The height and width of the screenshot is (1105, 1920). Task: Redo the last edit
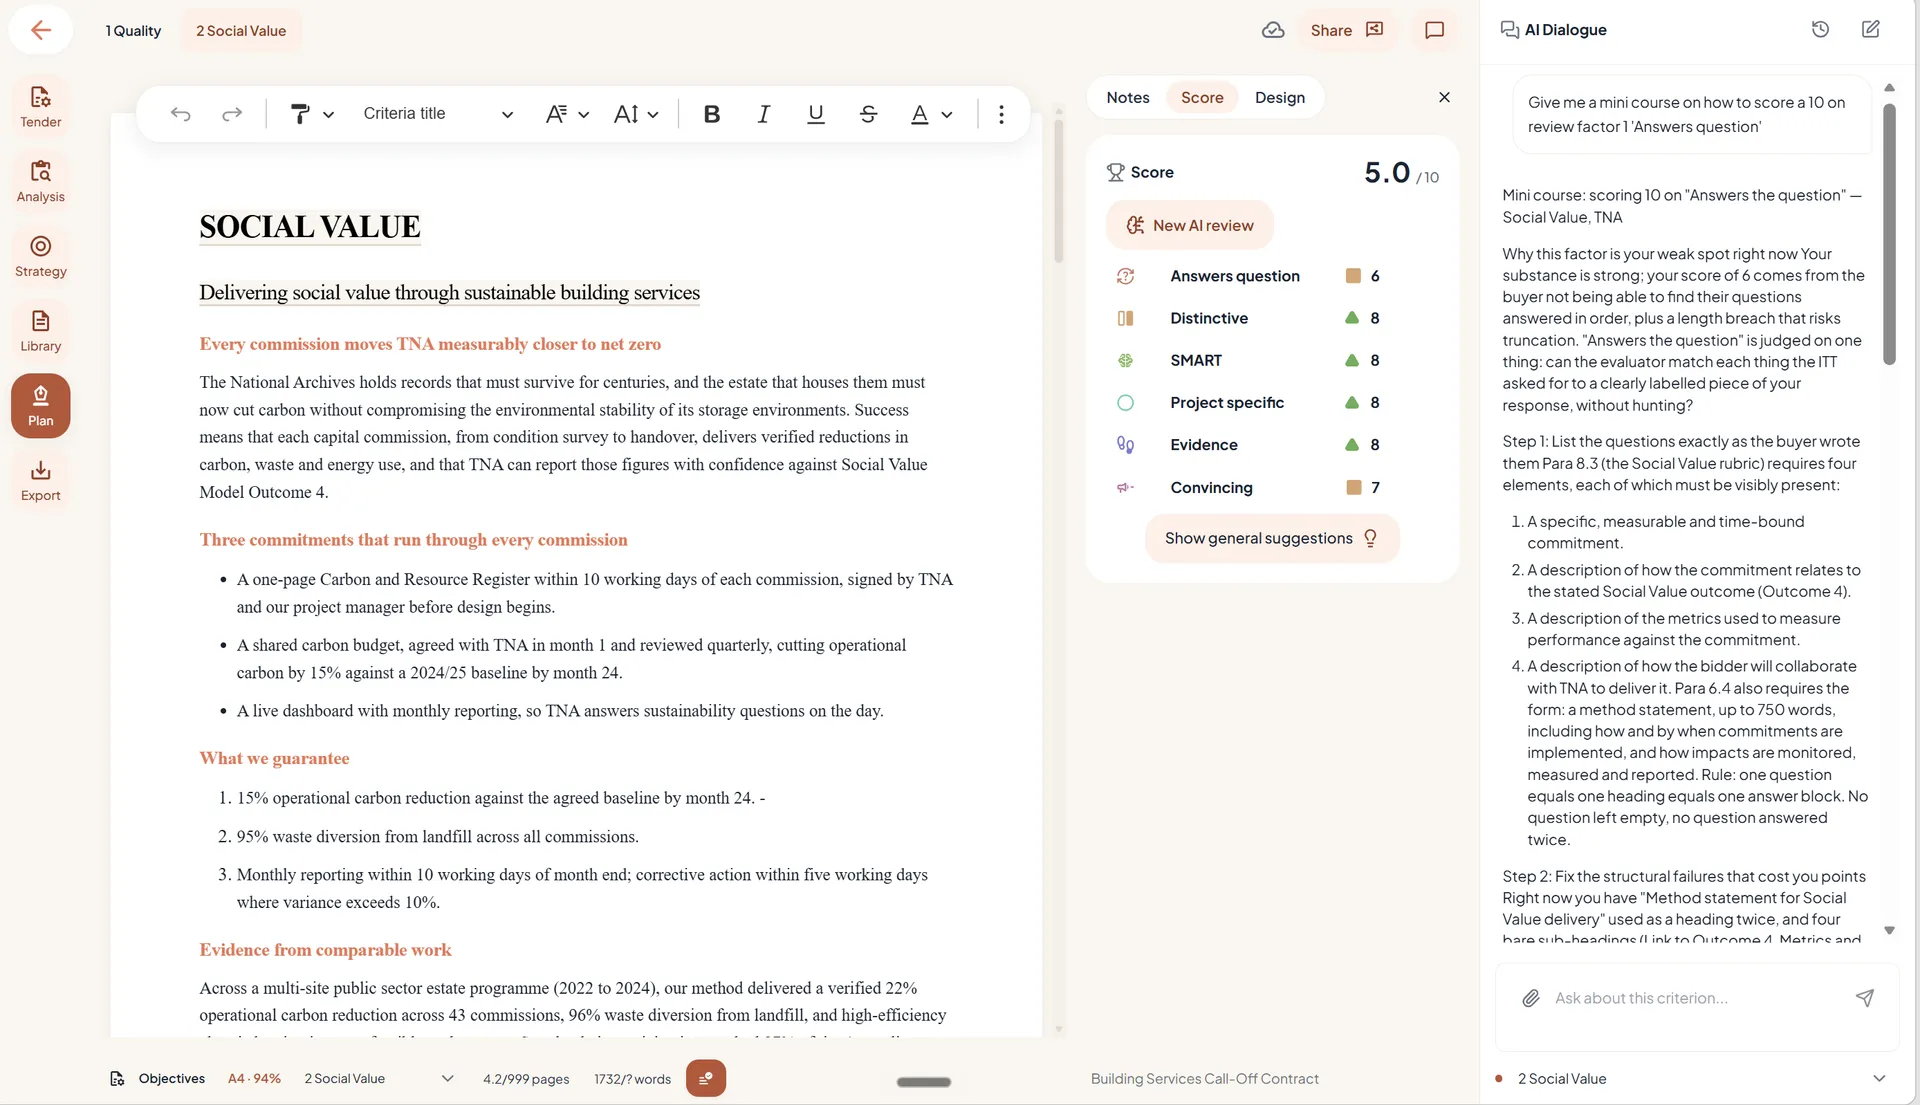[232, 114]
